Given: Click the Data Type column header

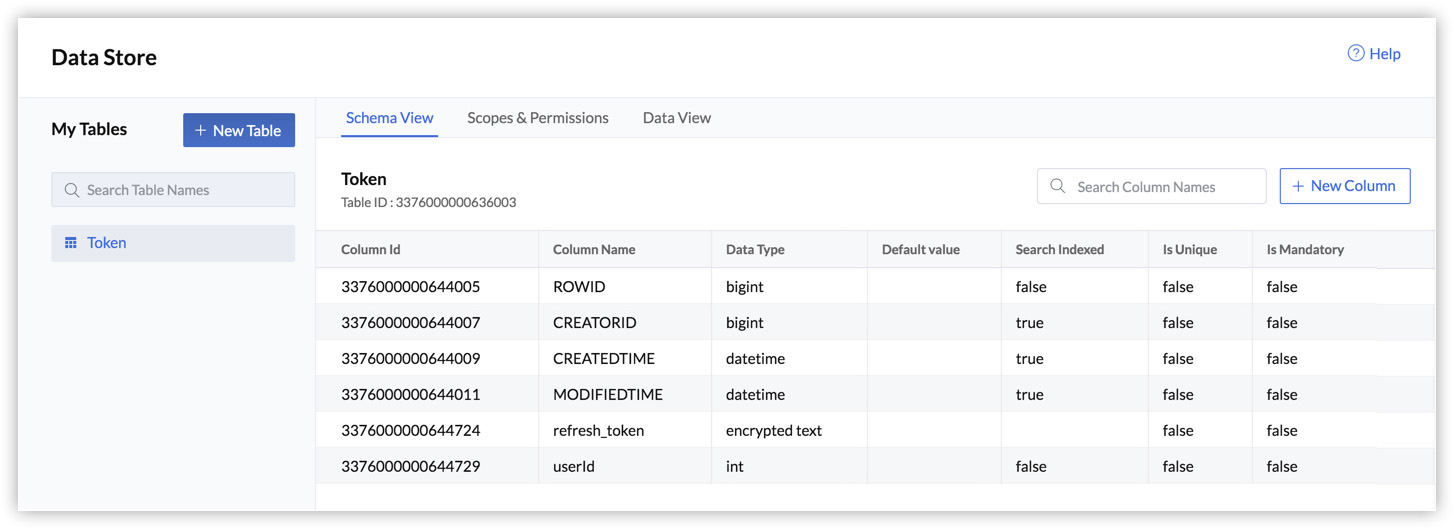Looking at the screenshot, I should coord(755,250).
